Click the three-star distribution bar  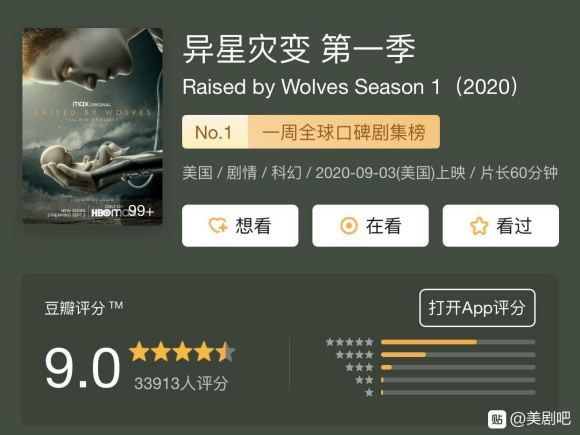pos(458,367)
